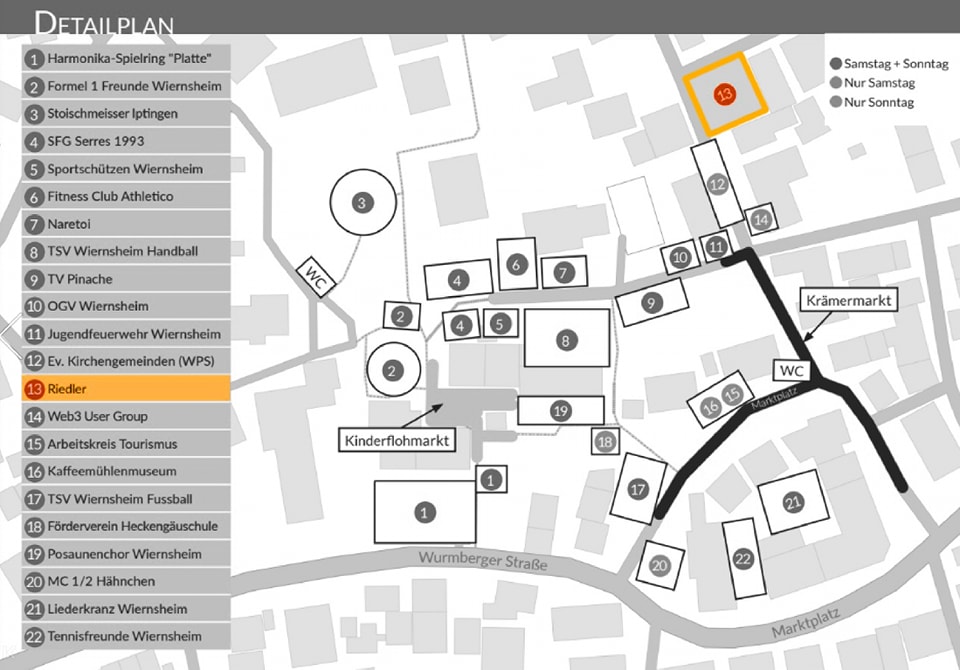Screen dimensions: 960x670
Task: Click the Detailplan title heading
Action: click(x=104, y=22)
